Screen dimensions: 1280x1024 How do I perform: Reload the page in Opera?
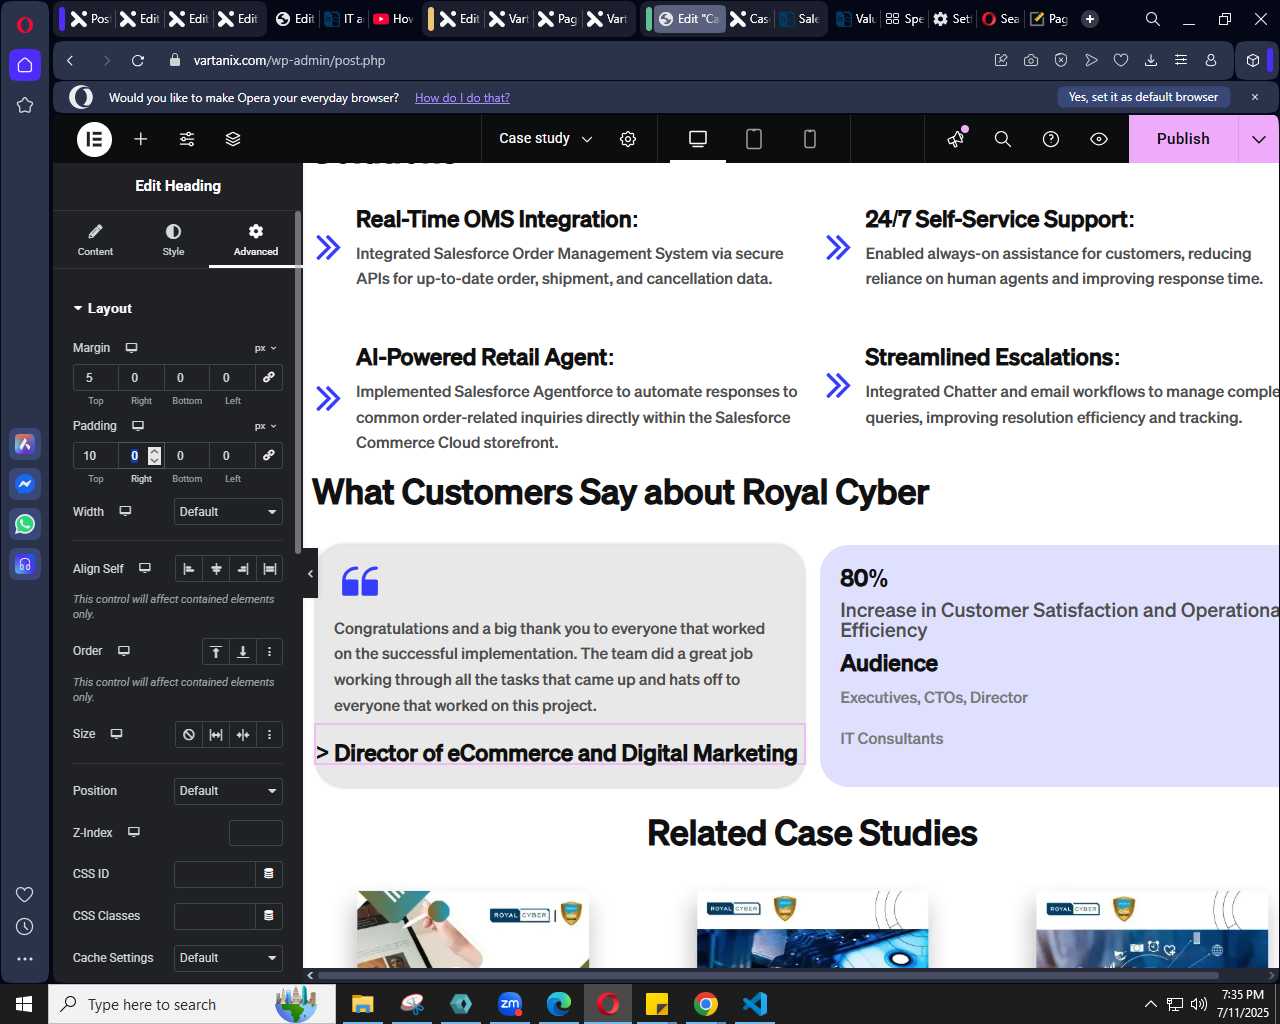coord(138,61)
